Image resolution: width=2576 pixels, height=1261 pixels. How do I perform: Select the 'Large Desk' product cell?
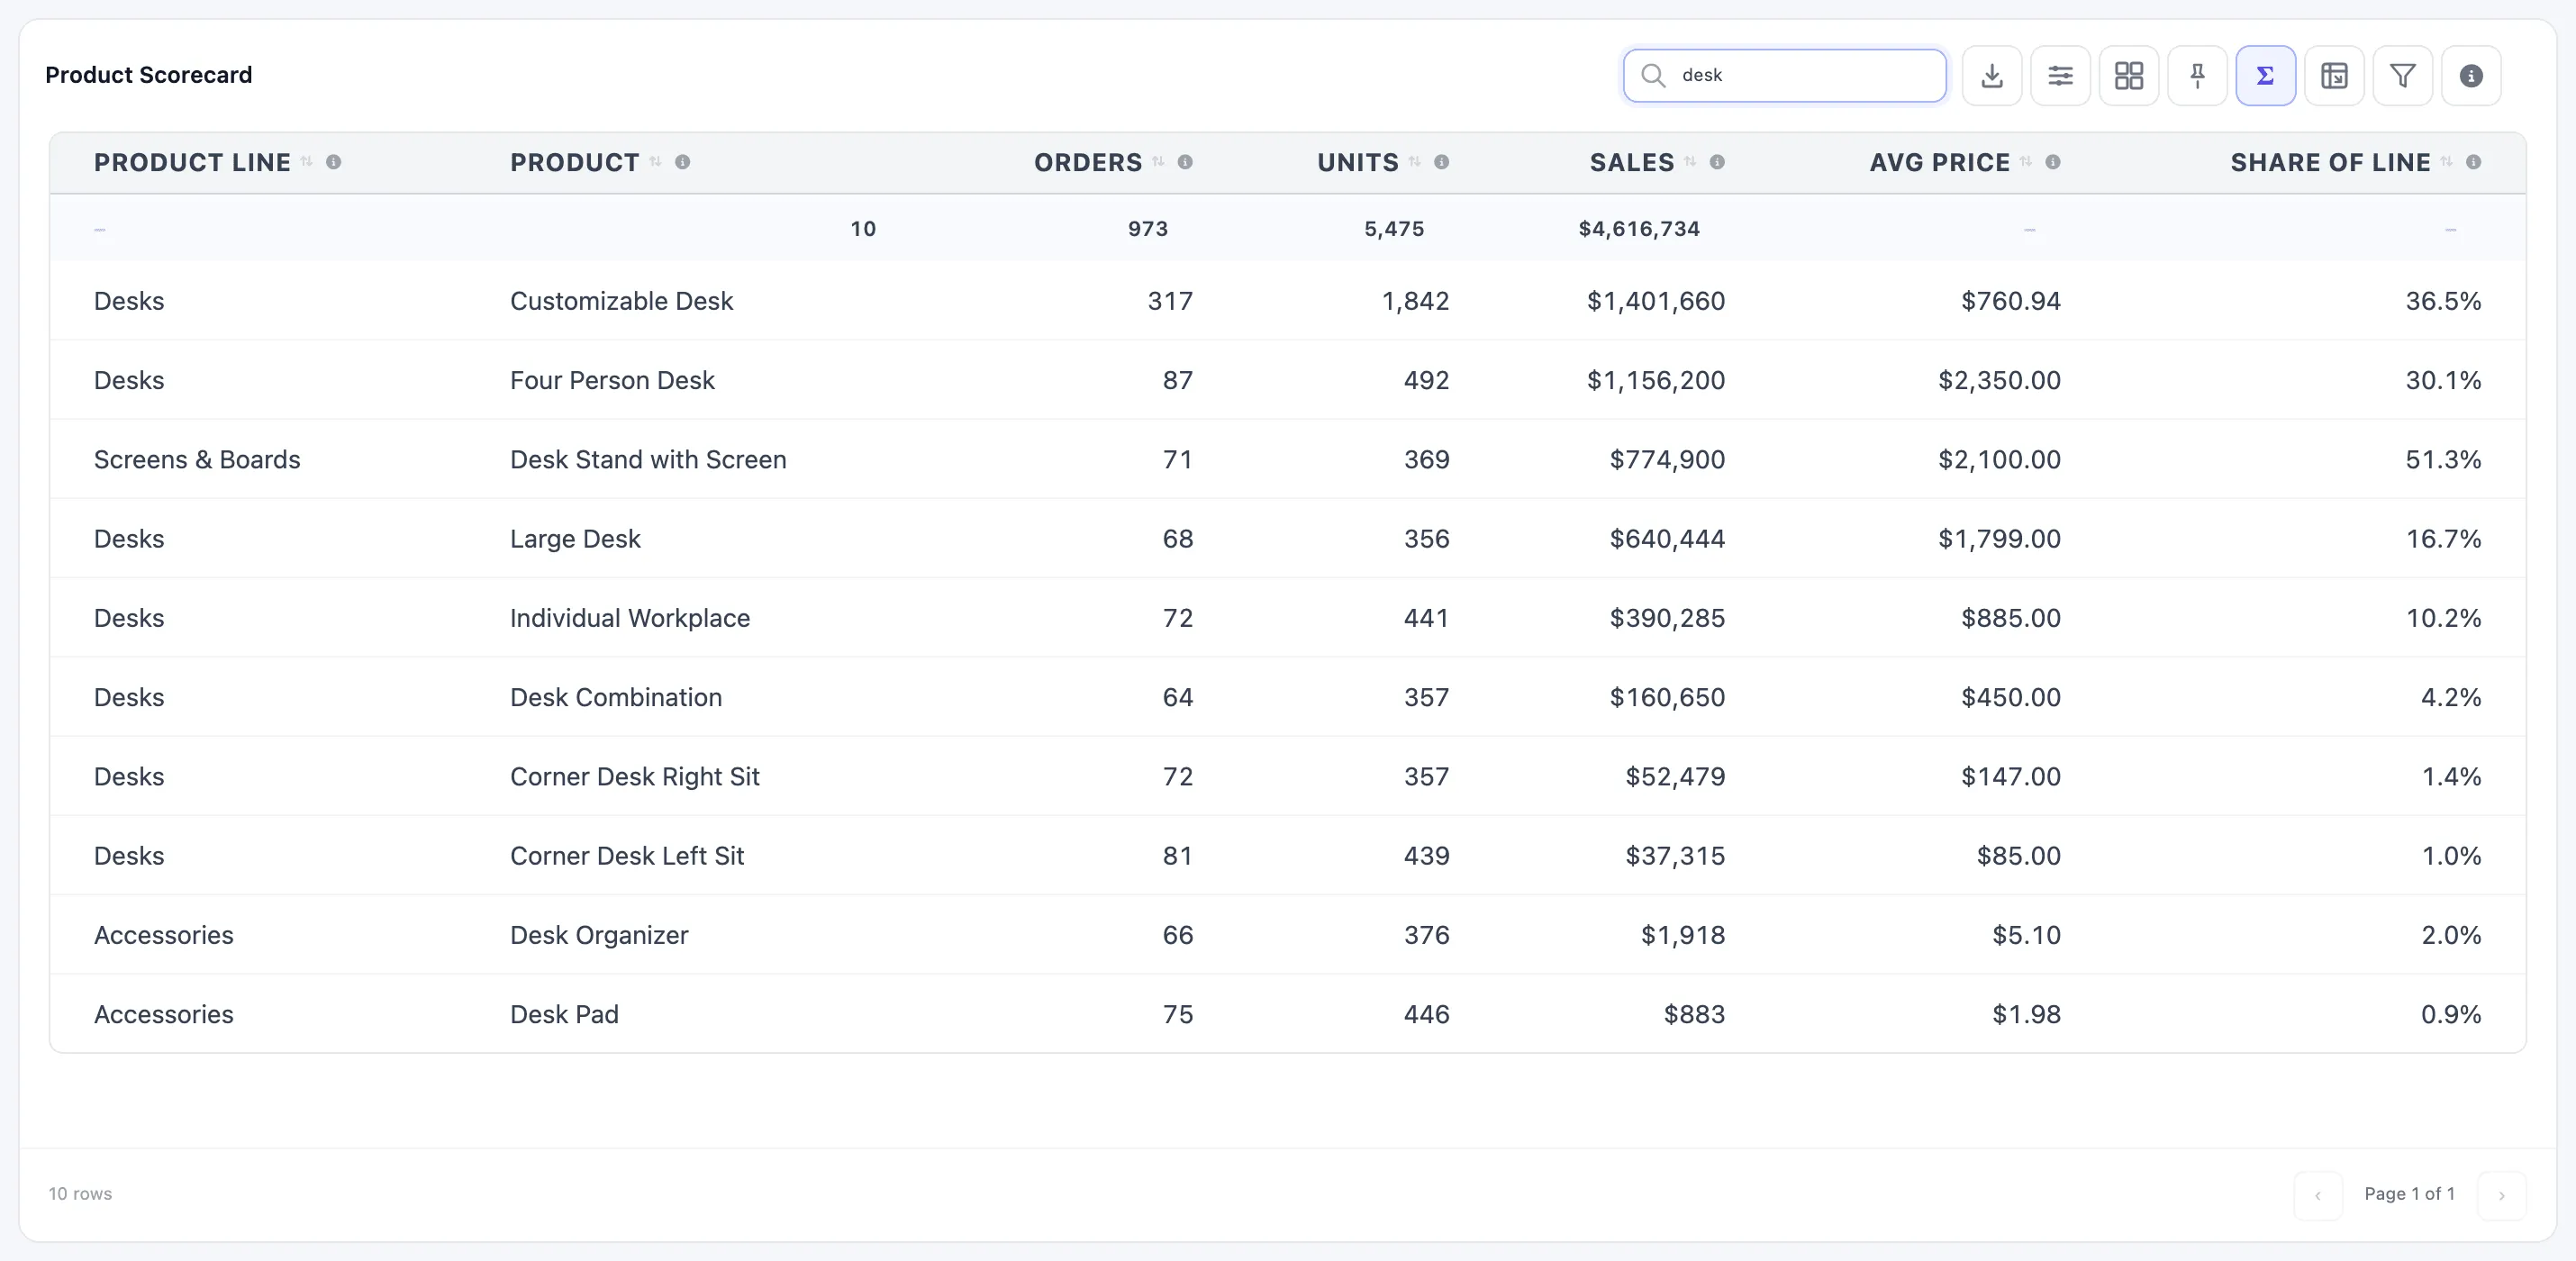pos(575,539)
